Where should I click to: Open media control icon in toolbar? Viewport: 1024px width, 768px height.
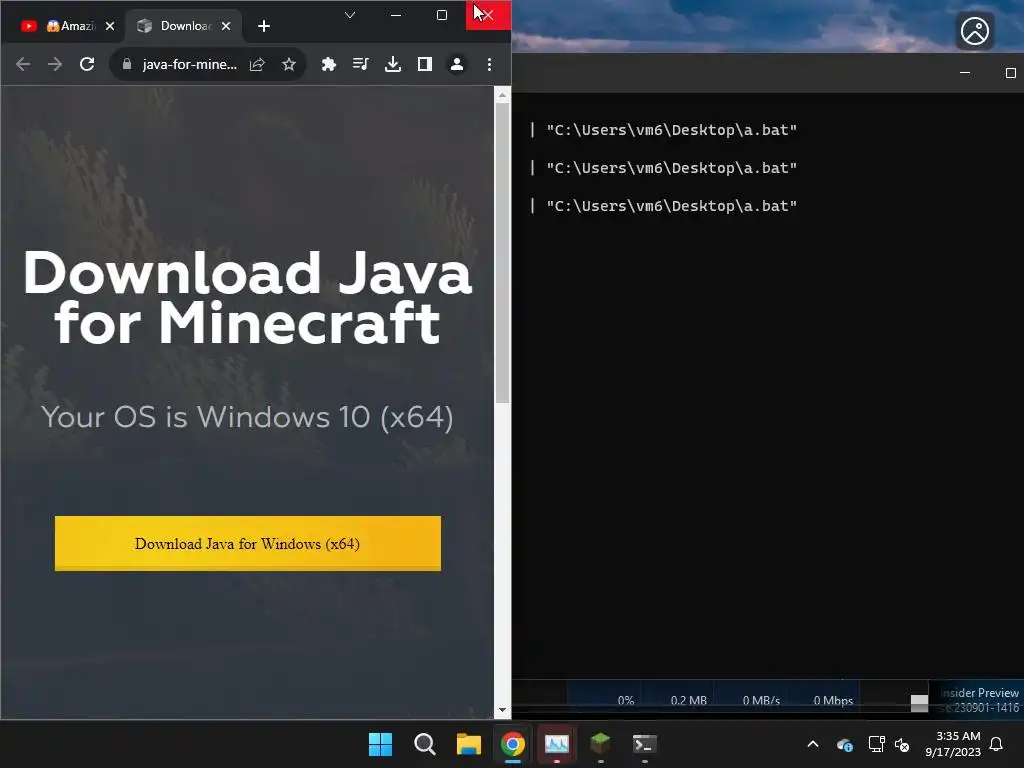click(x=360, y=64)
